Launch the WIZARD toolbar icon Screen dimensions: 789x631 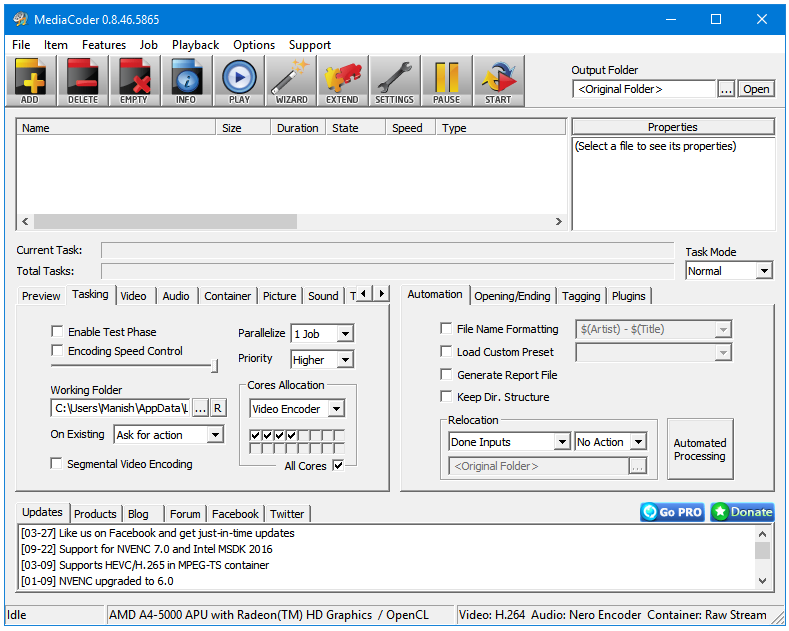pos(291,81)
